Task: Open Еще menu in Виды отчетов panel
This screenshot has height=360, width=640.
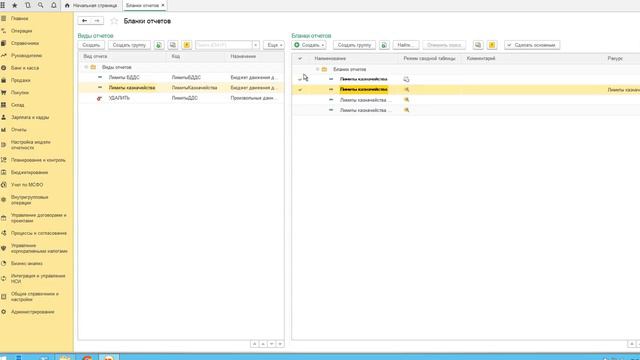Action: (273, 45)
